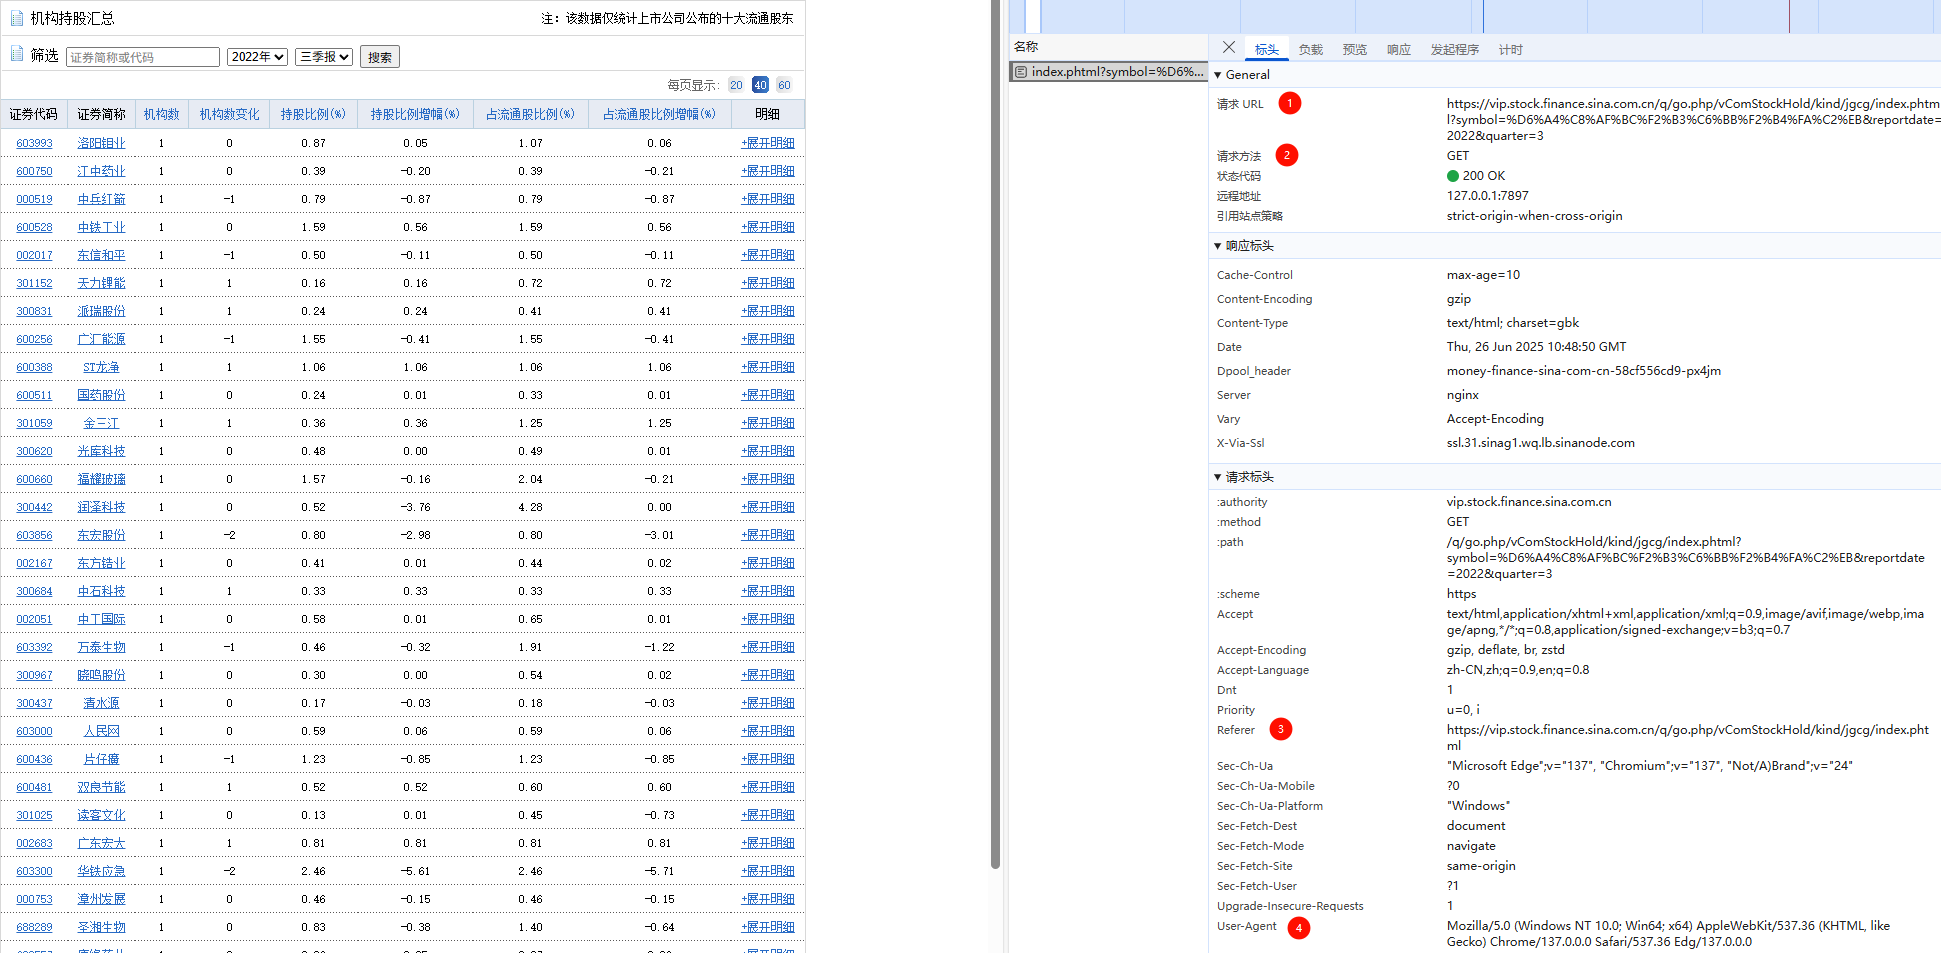Viewport: 1941px width, 953px height.
Task: Focus the 证券简称或代码 input field
Action: click(x=143, y=57)
